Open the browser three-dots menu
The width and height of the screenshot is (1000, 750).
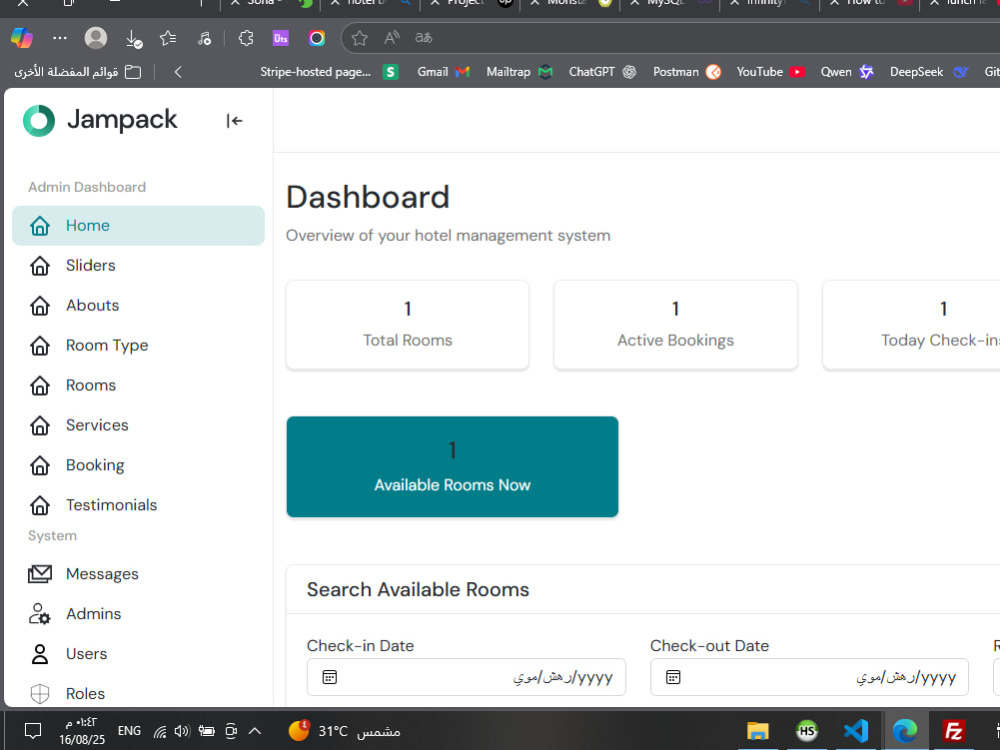[x=60, y=38]
